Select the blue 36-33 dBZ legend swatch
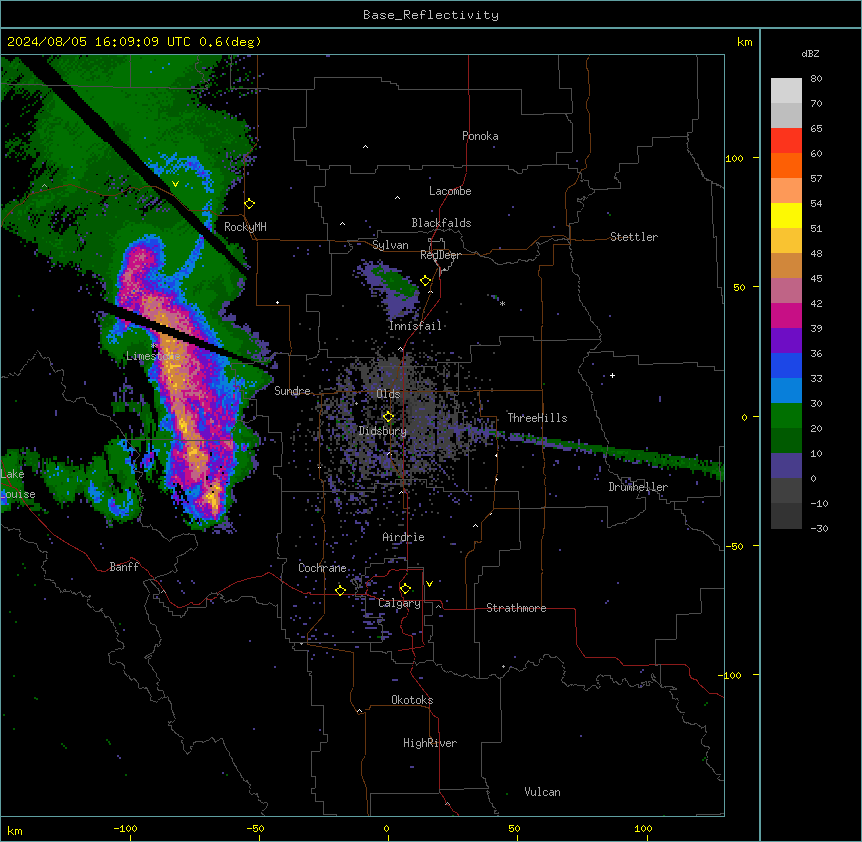This screenshot has width=862, height=842. 786,365
